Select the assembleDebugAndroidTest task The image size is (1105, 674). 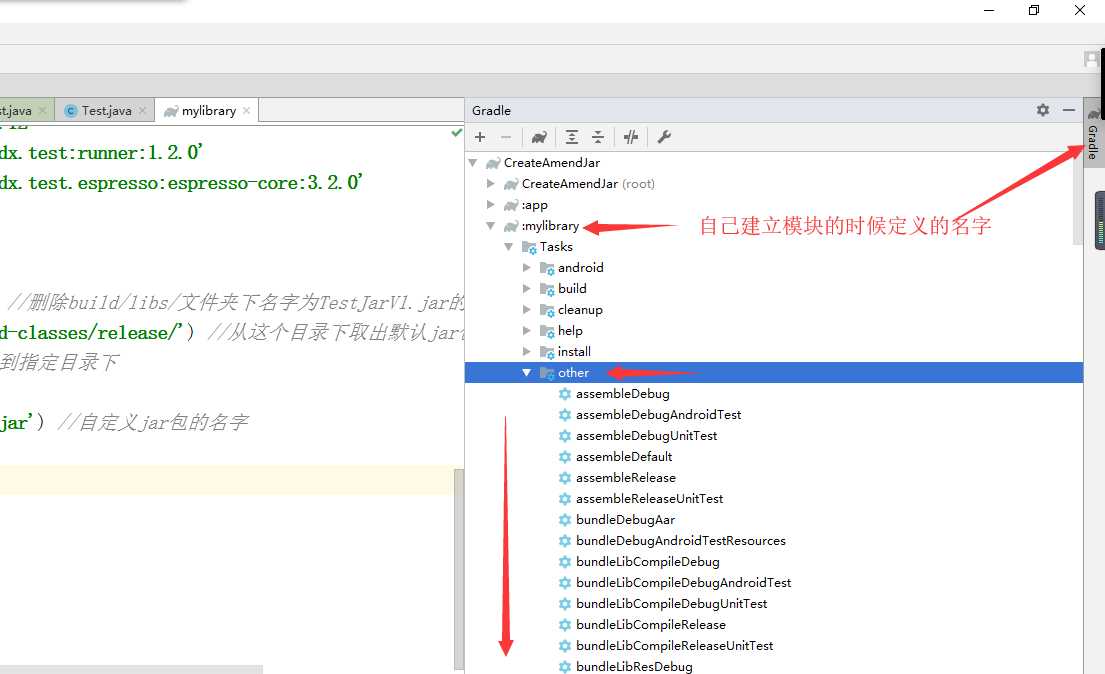[658, 415]
